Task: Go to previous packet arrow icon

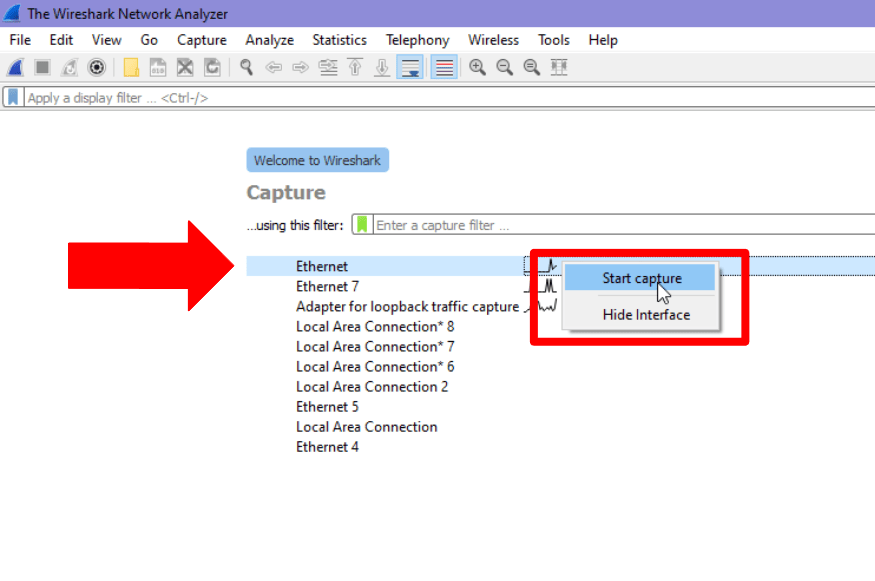Action: pyautogui.click(x=273, y=68)
